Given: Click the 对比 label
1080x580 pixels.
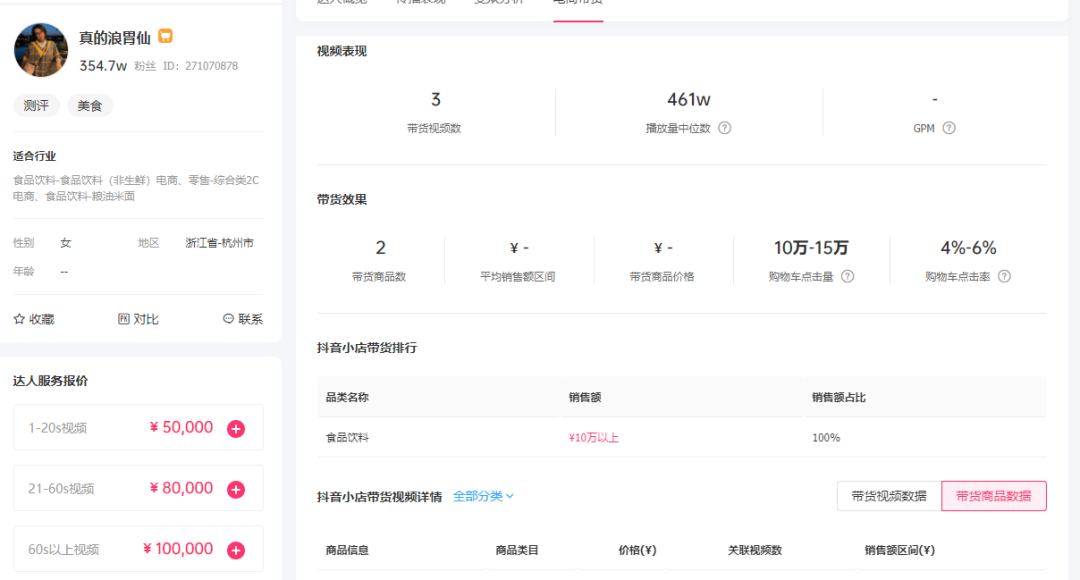Looking at the screenshot, I should pyautogui.click(x=146, y=319).
